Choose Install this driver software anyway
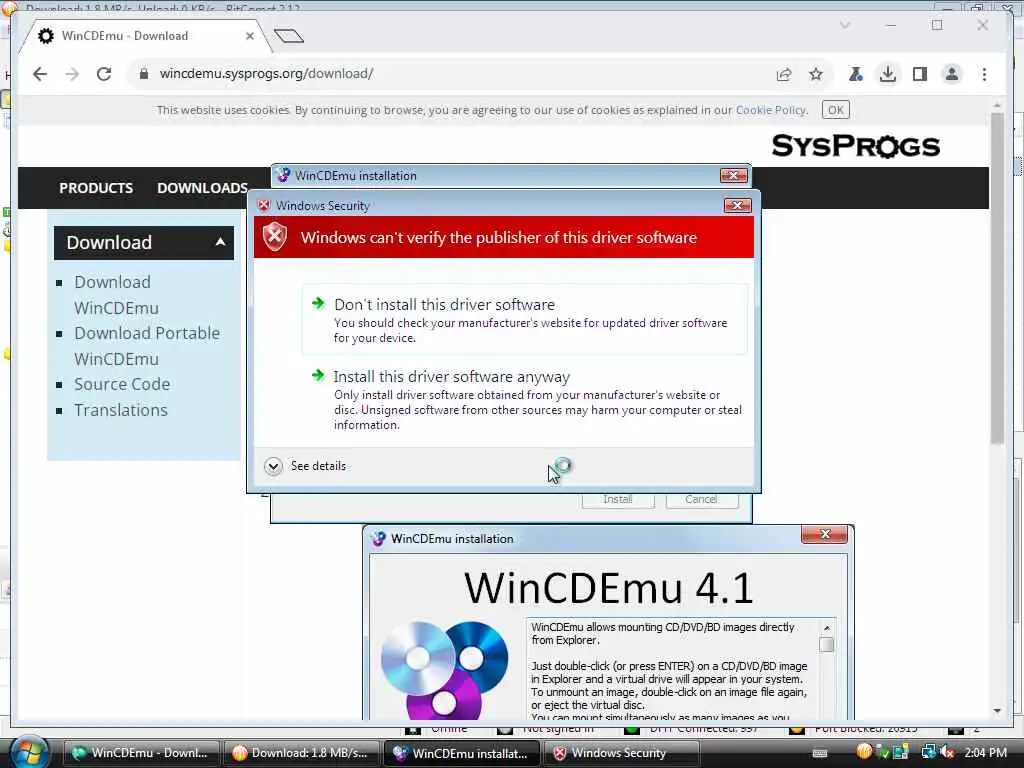Image resolution: width=1024 pixels, height=768 pixels. tap(524, 400)
